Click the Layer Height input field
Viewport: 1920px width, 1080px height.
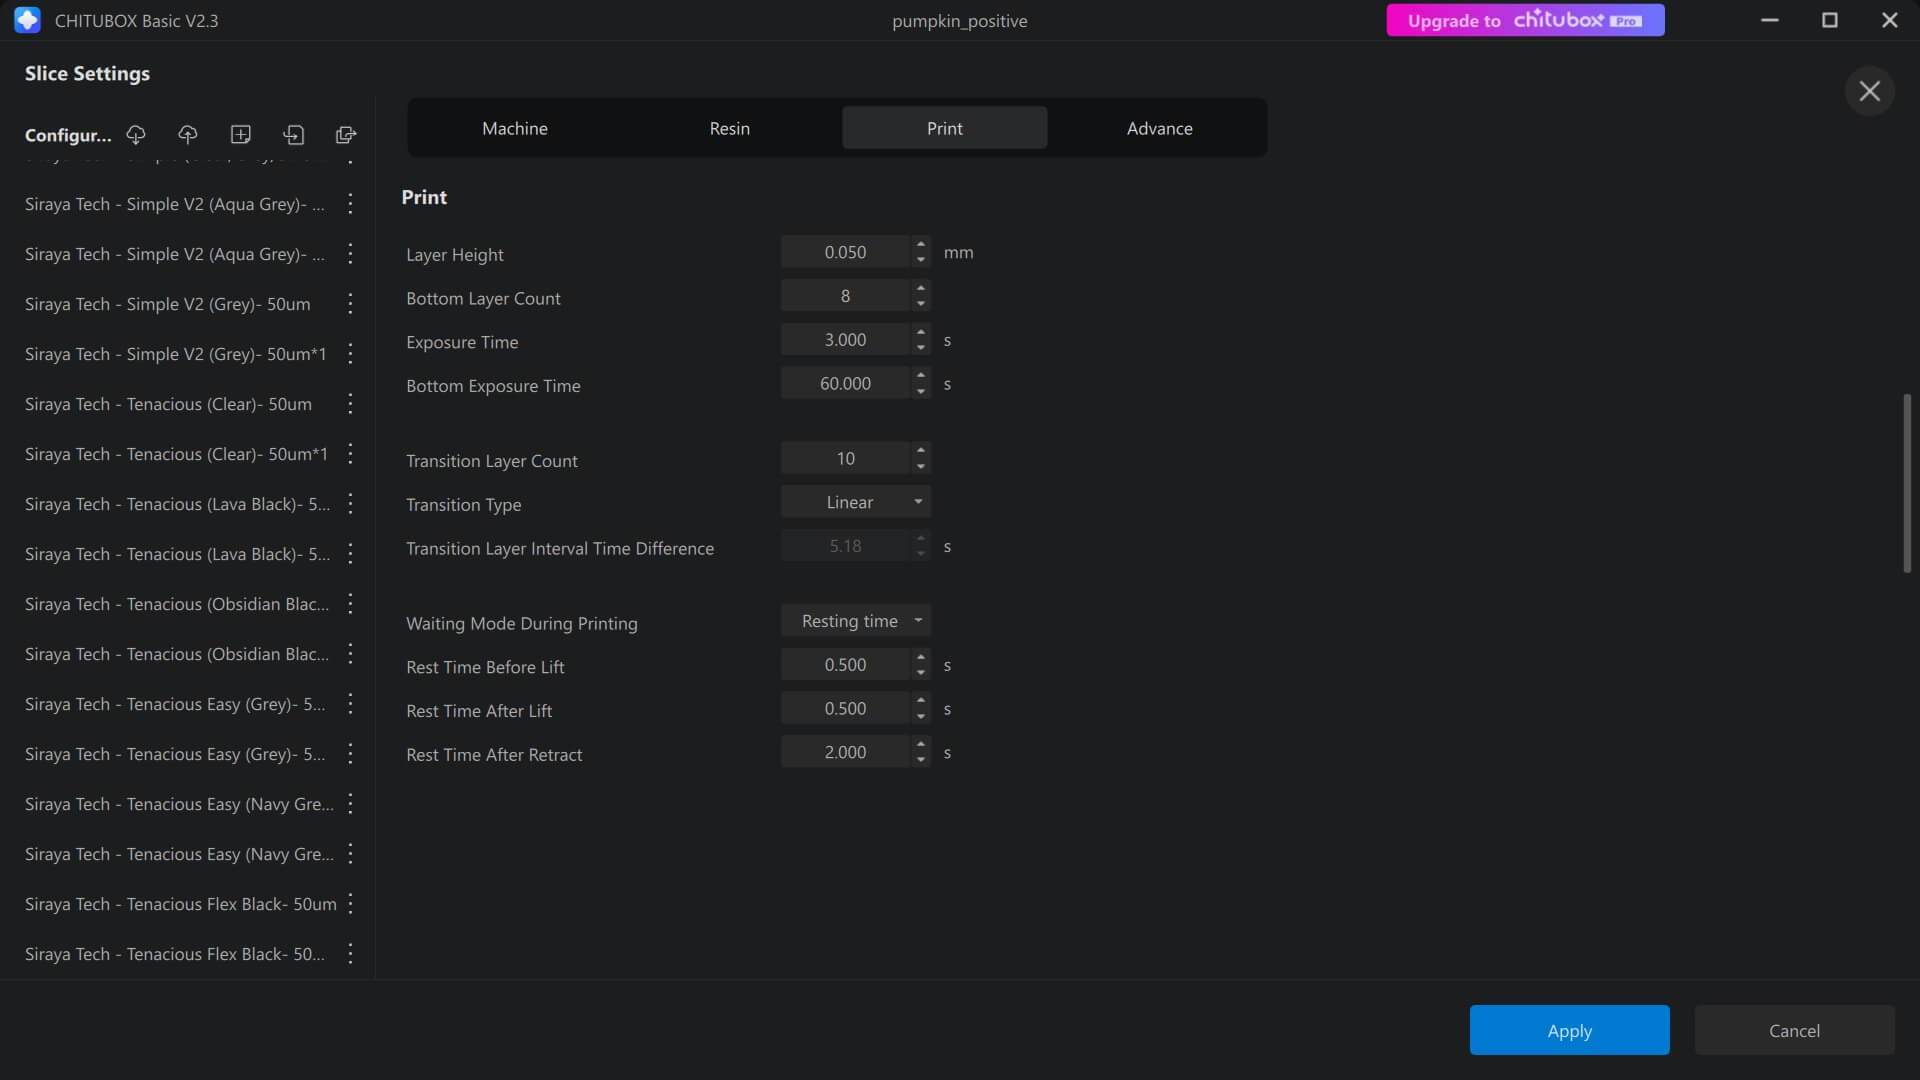845,252
